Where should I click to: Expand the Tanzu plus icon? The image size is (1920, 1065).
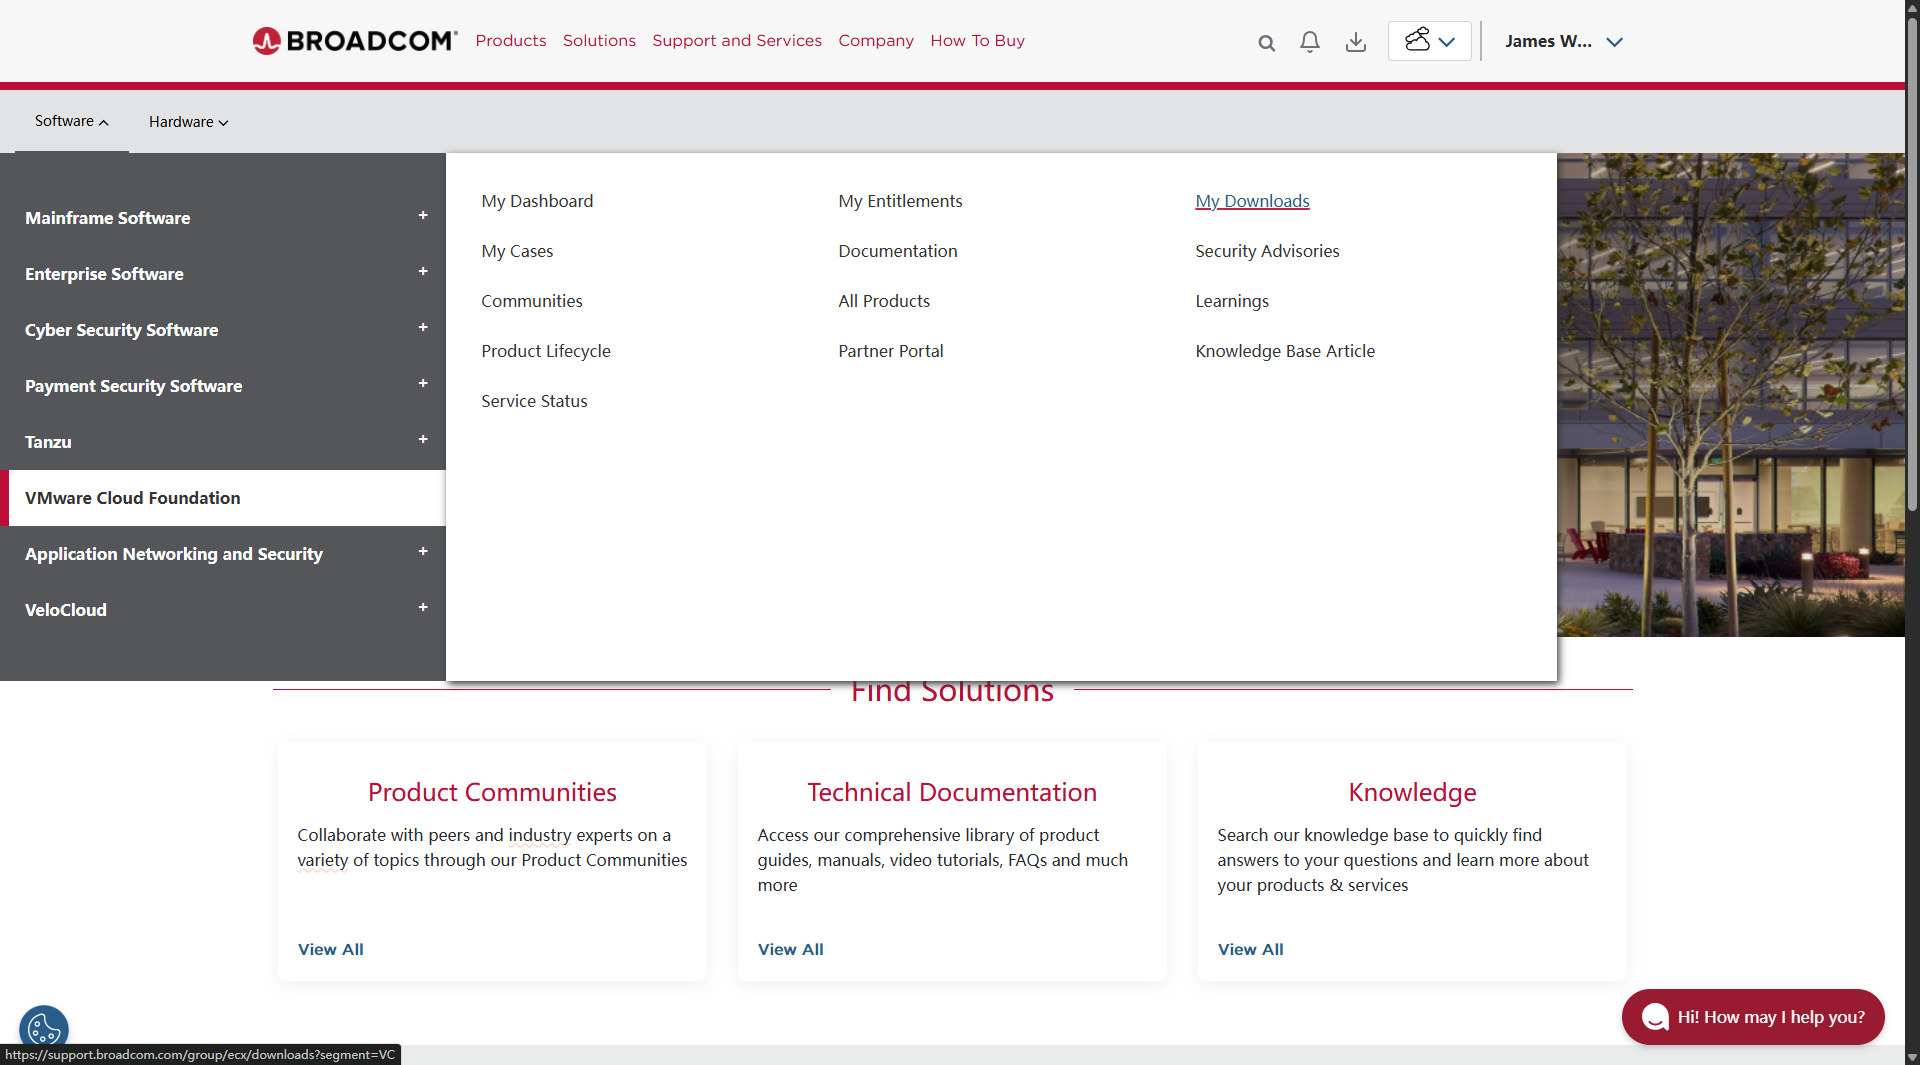point(423,440)
